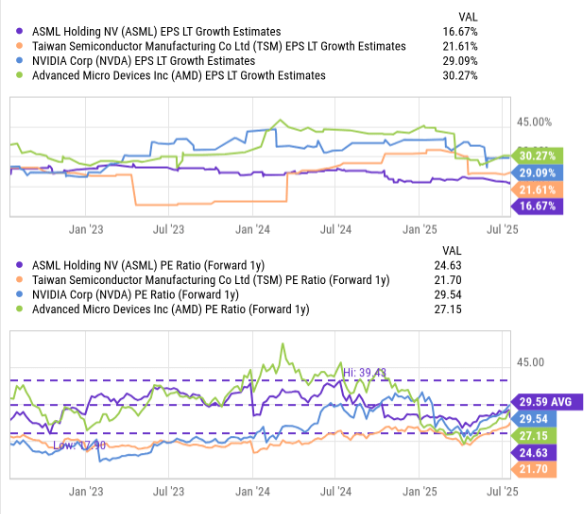Click the purple ASML EPS legend dot
587x514 pixels.
click(19, 31)
